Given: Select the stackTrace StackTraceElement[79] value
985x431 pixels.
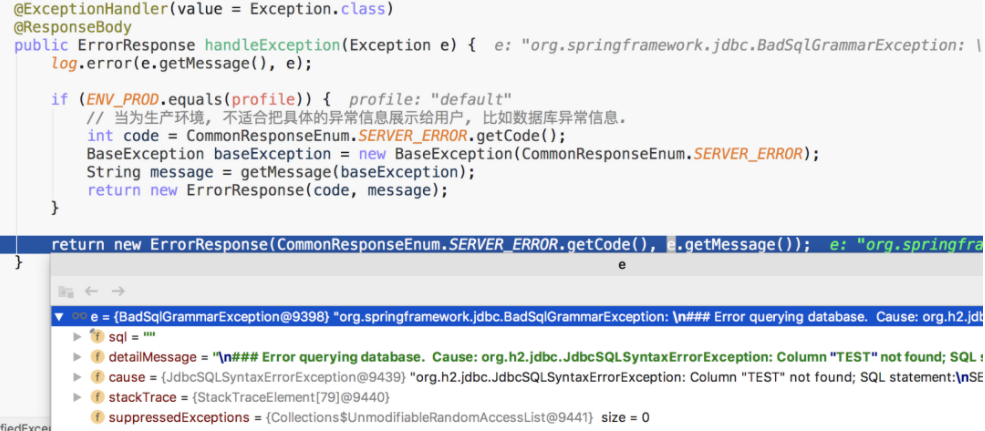Looking at the screenshot, I should tap(290, 398).
